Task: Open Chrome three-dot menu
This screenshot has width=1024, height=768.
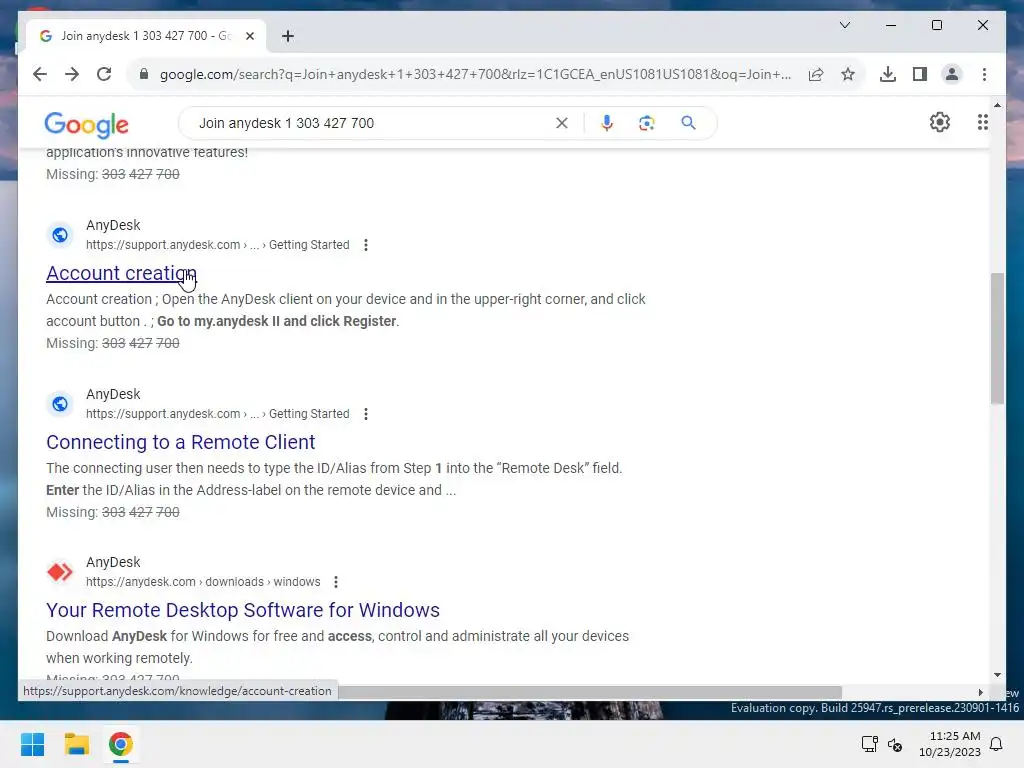Action: coord(984,74)
